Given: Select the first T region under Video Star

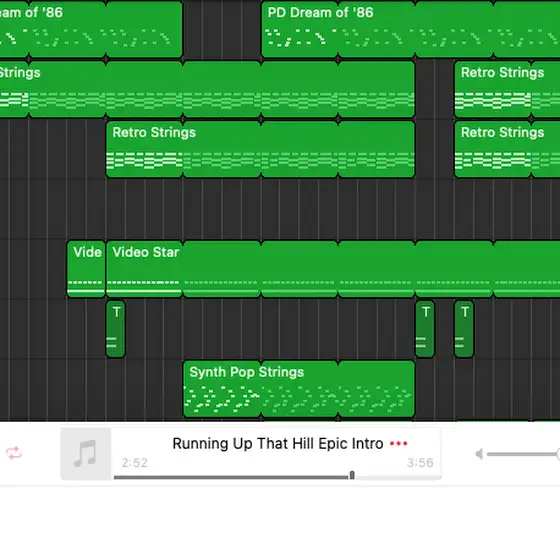Looking at the screenshot, I should click(115, 329).
